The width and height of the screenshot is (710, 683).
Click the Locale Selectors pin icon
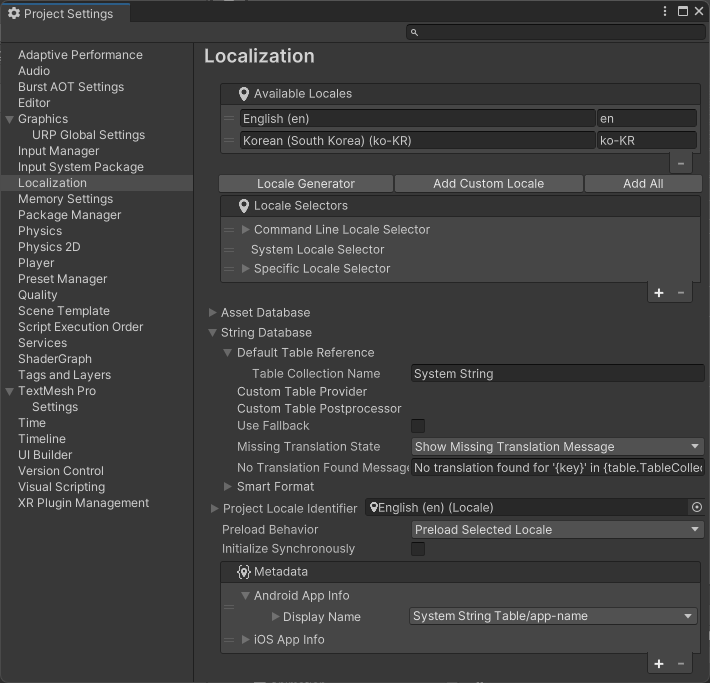click(244, 206)
